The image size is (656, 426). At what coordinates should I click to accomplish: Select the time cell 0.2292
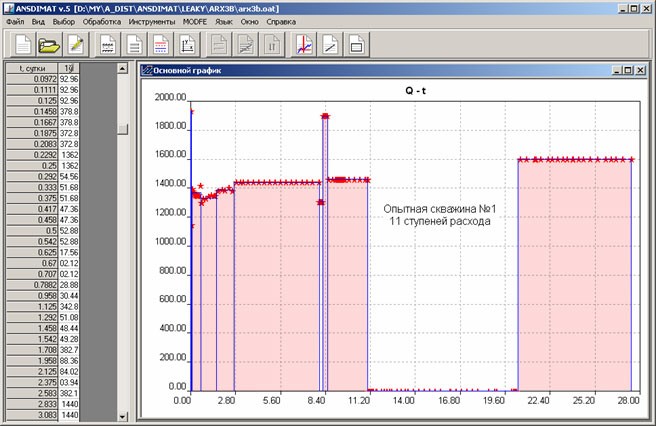coord(32,155)
